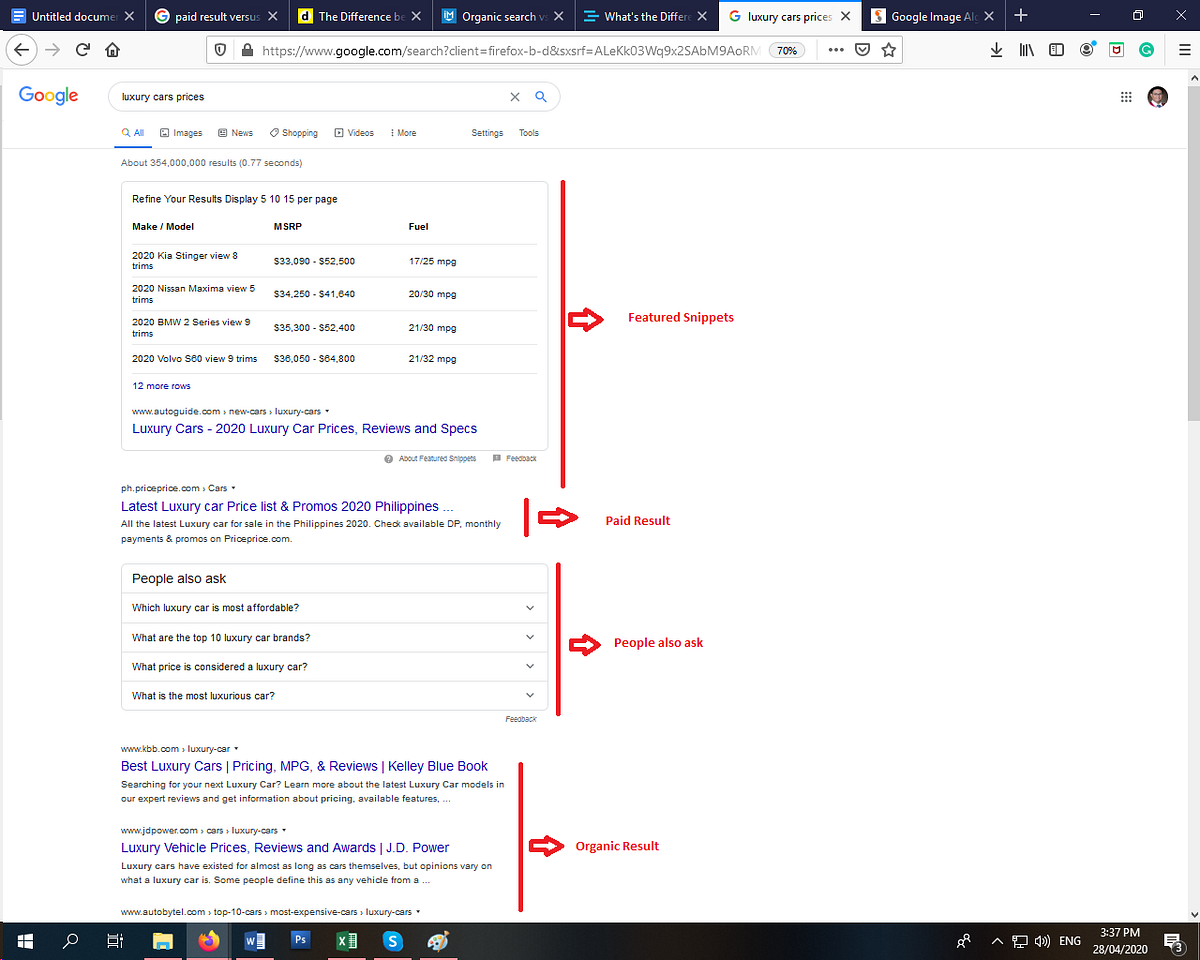Switch to the 'Organic search' browser tab
The width and height of the screenshot is (1200, 960).
pos(496,15)
